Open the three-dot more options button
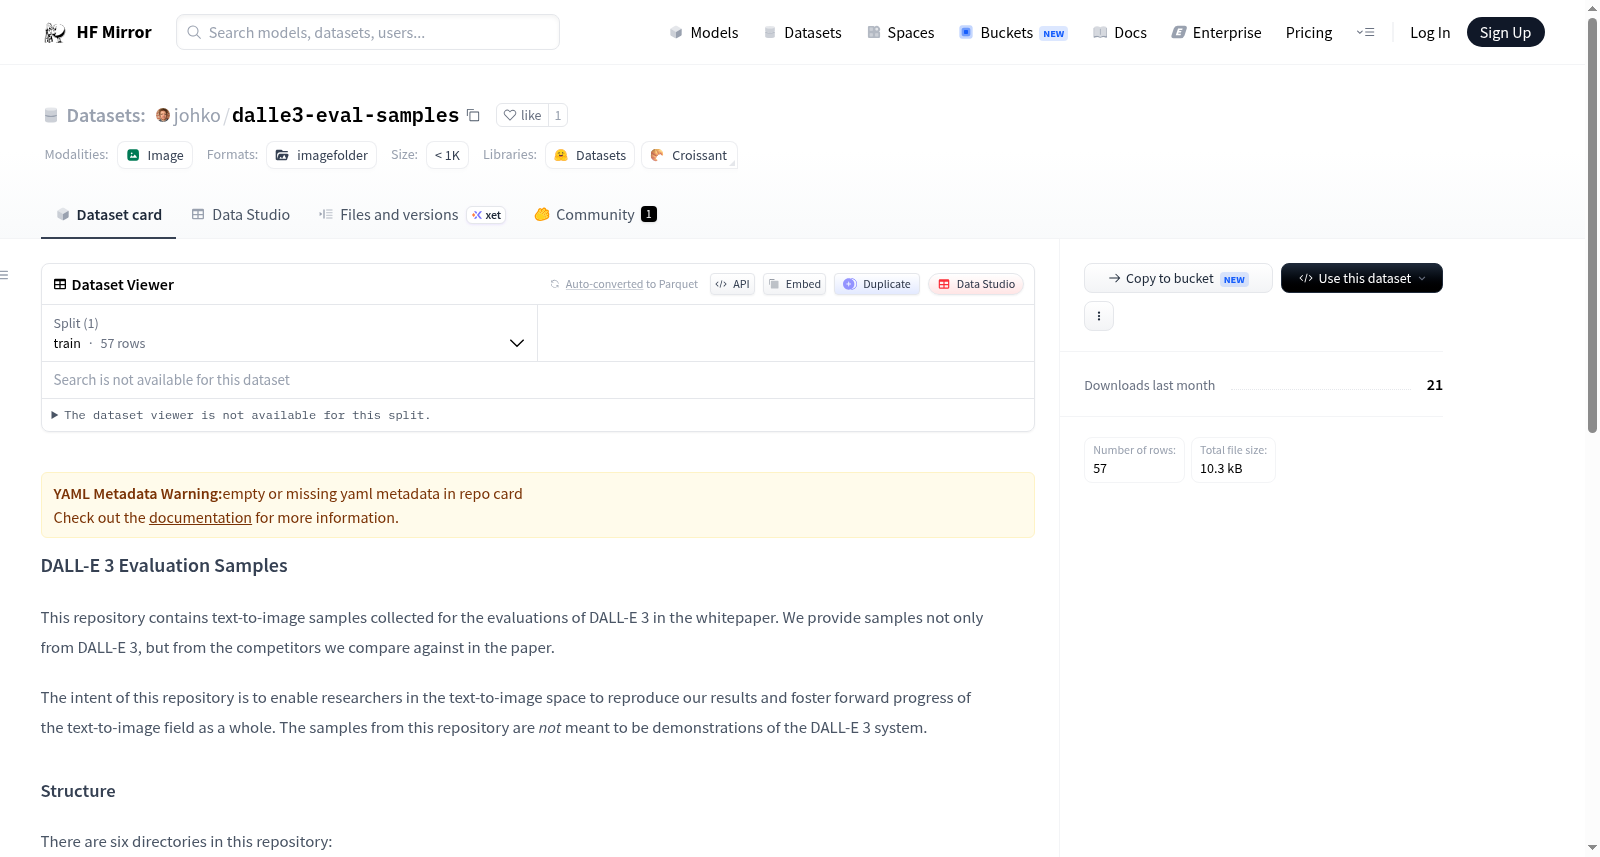Viewport: 1600px width, 857px height. click(1099, 316)
